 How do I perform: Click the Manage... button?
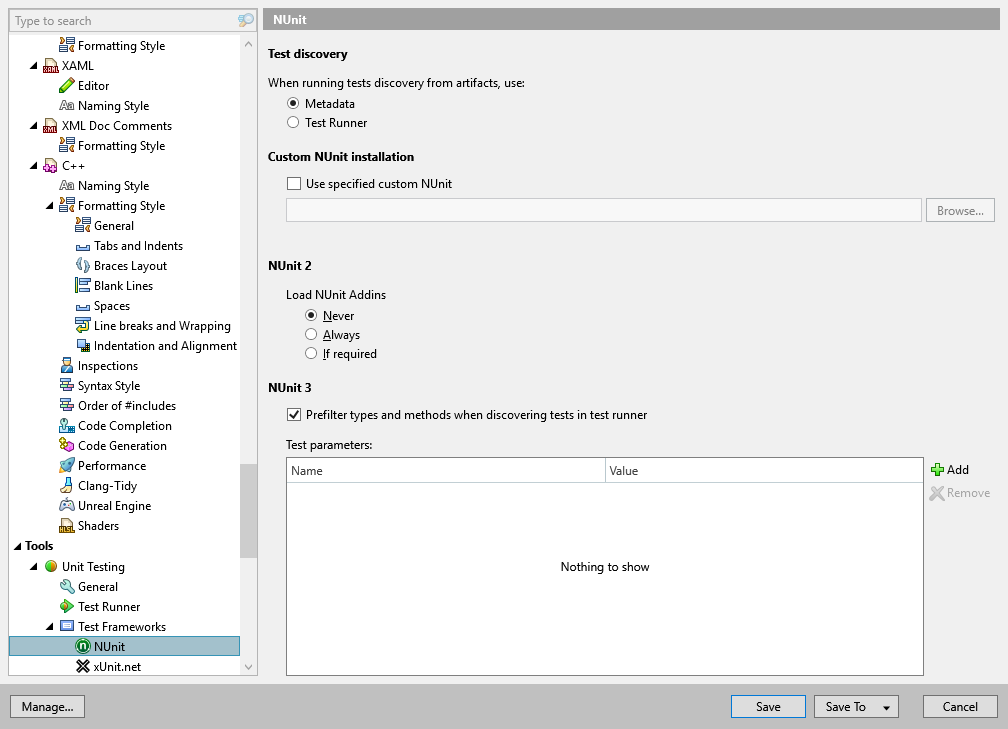48,706
